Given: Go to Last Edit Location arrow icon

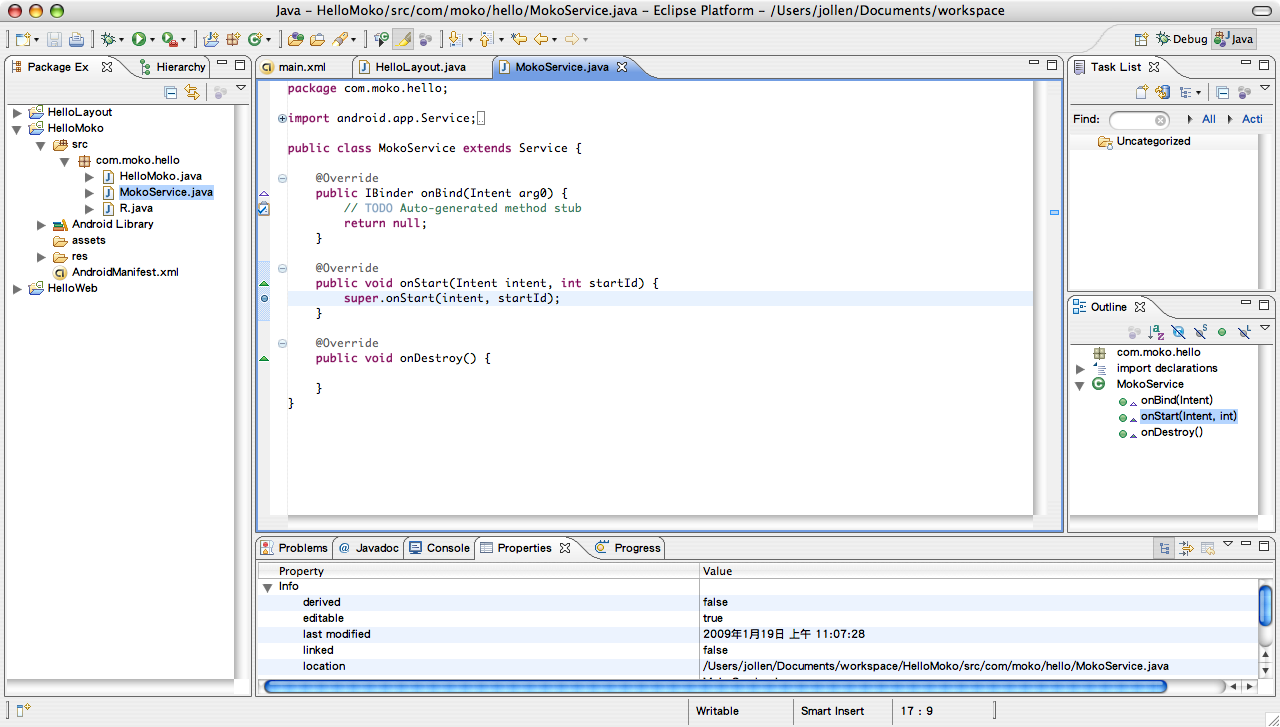Looking at the screenshot, I should (518, 39).
